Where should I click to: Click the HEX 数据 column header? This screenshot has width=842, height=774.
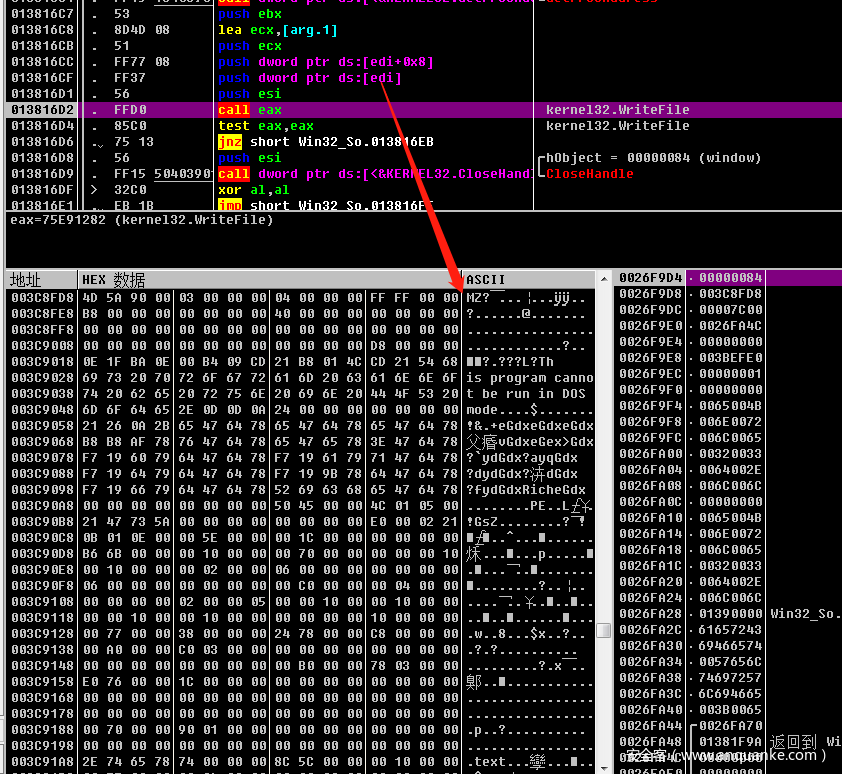113,280
